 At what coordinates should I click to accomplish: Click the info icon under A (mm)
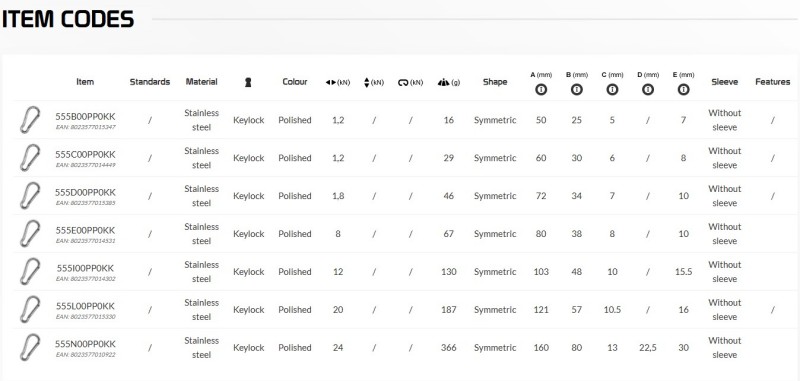[541, 90]
